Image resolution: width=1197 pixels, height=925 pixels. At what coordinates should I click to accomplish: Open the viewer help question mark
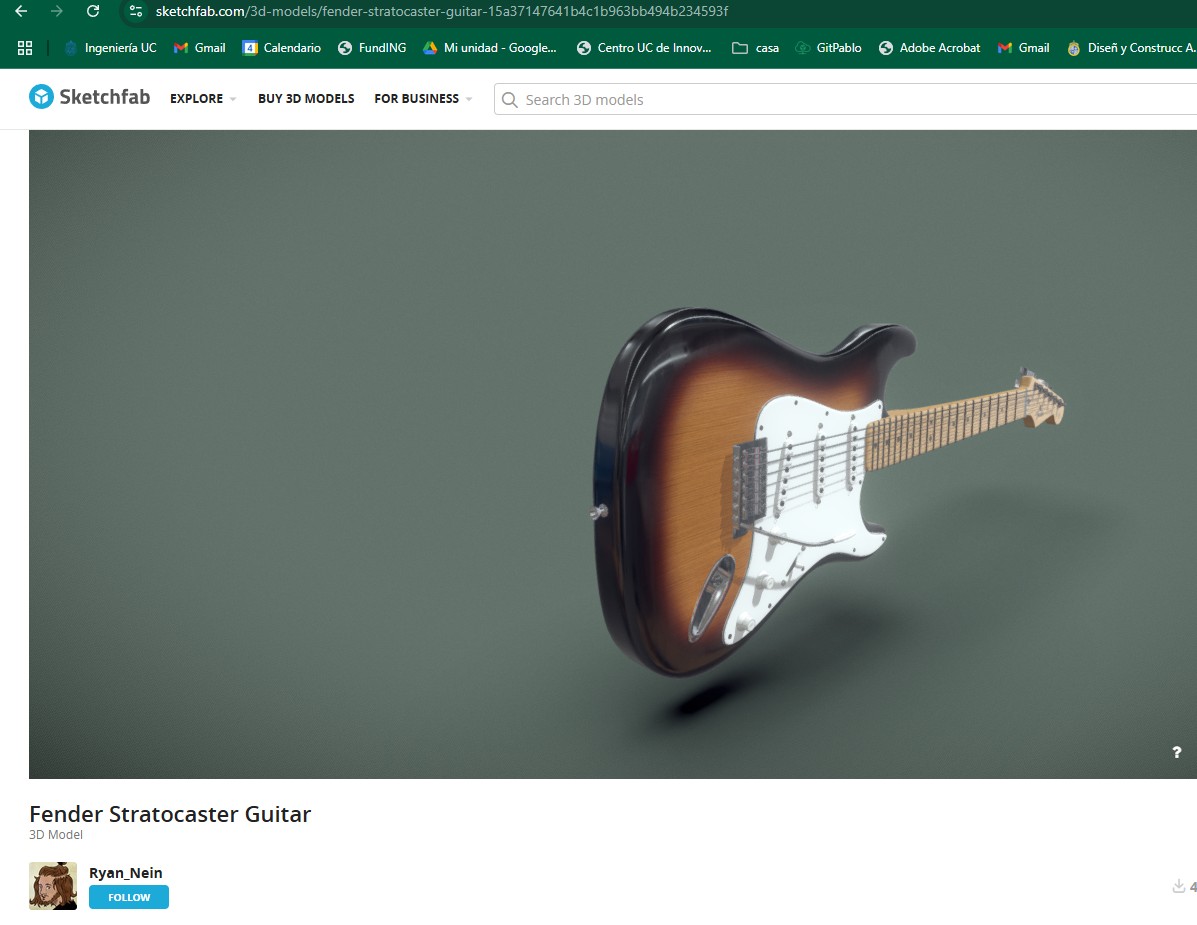1176,753
